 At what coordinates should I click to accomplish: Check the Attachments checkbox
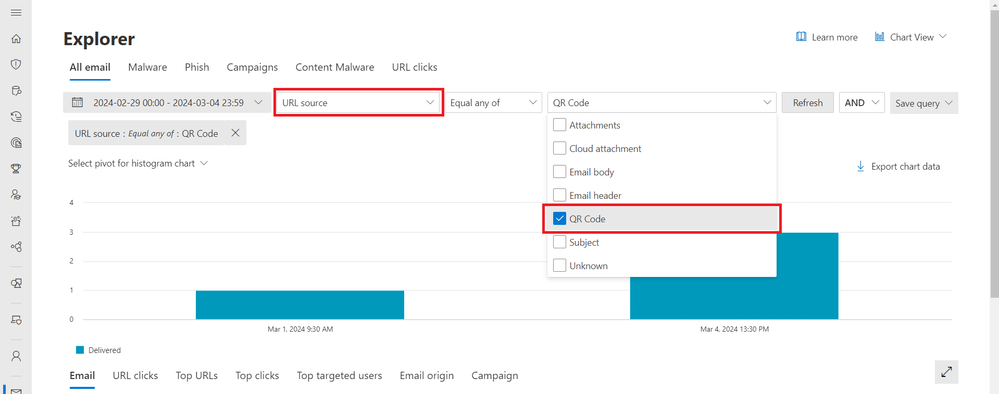coord(559,125)
